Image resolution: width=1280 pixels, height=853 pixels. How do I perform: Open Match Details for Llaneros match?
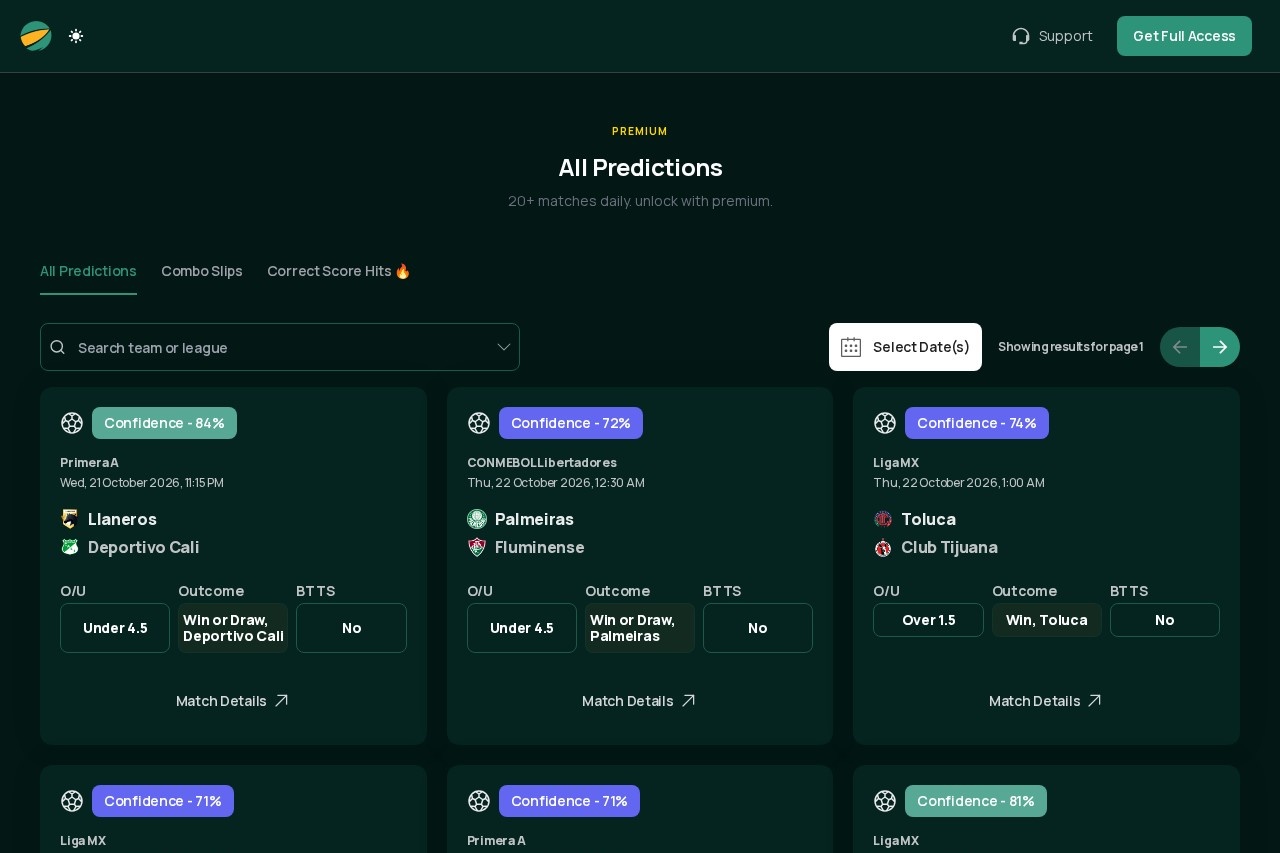click(x=233, y=701)
